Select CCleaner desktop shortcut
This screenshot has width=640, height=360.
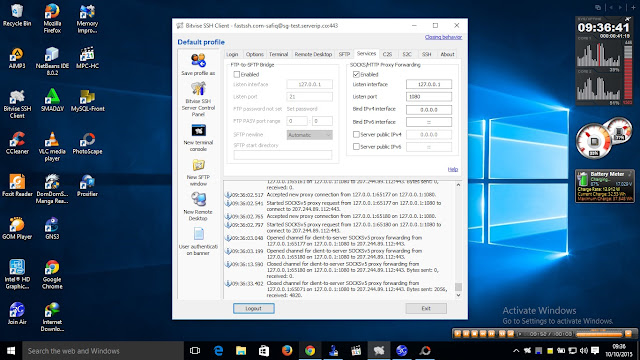click(x=17, y=143)
